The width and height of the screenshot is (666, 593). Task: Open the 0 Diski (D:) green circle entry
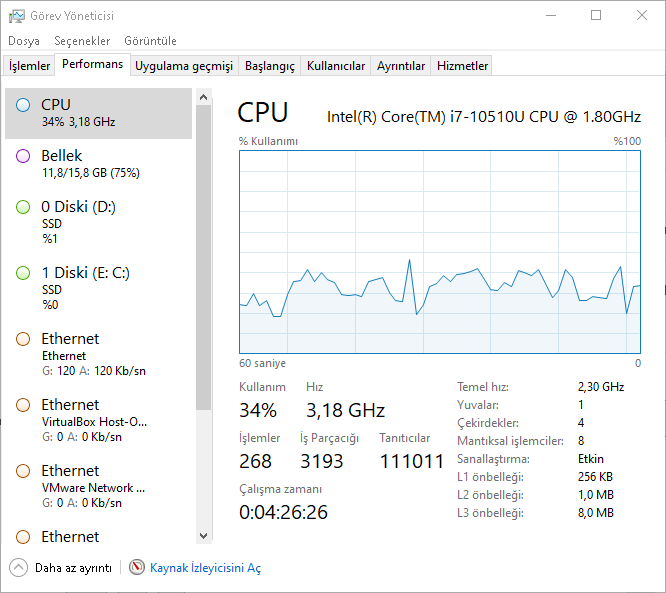23,207
